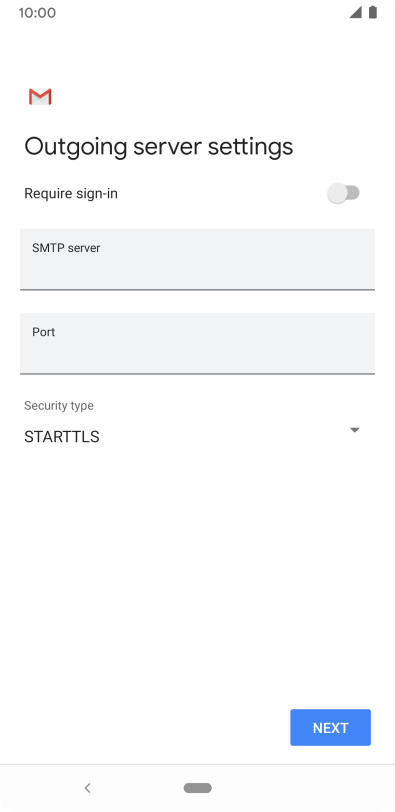The width and height of the screenshot is (395, 812).
Task: Select the STARTTLS security value
Action: point(62,437)
